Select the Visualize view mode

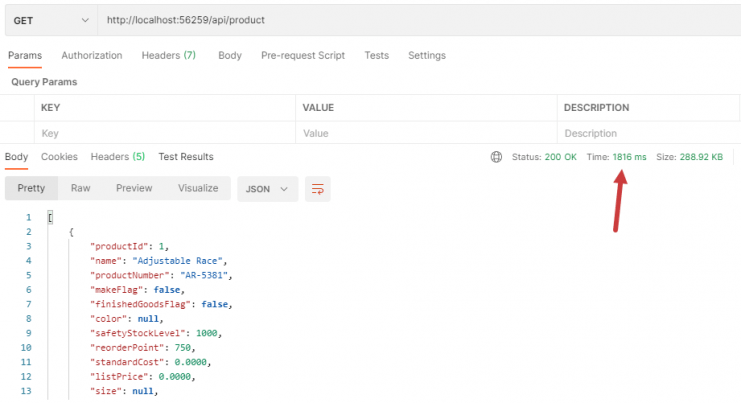198,188
